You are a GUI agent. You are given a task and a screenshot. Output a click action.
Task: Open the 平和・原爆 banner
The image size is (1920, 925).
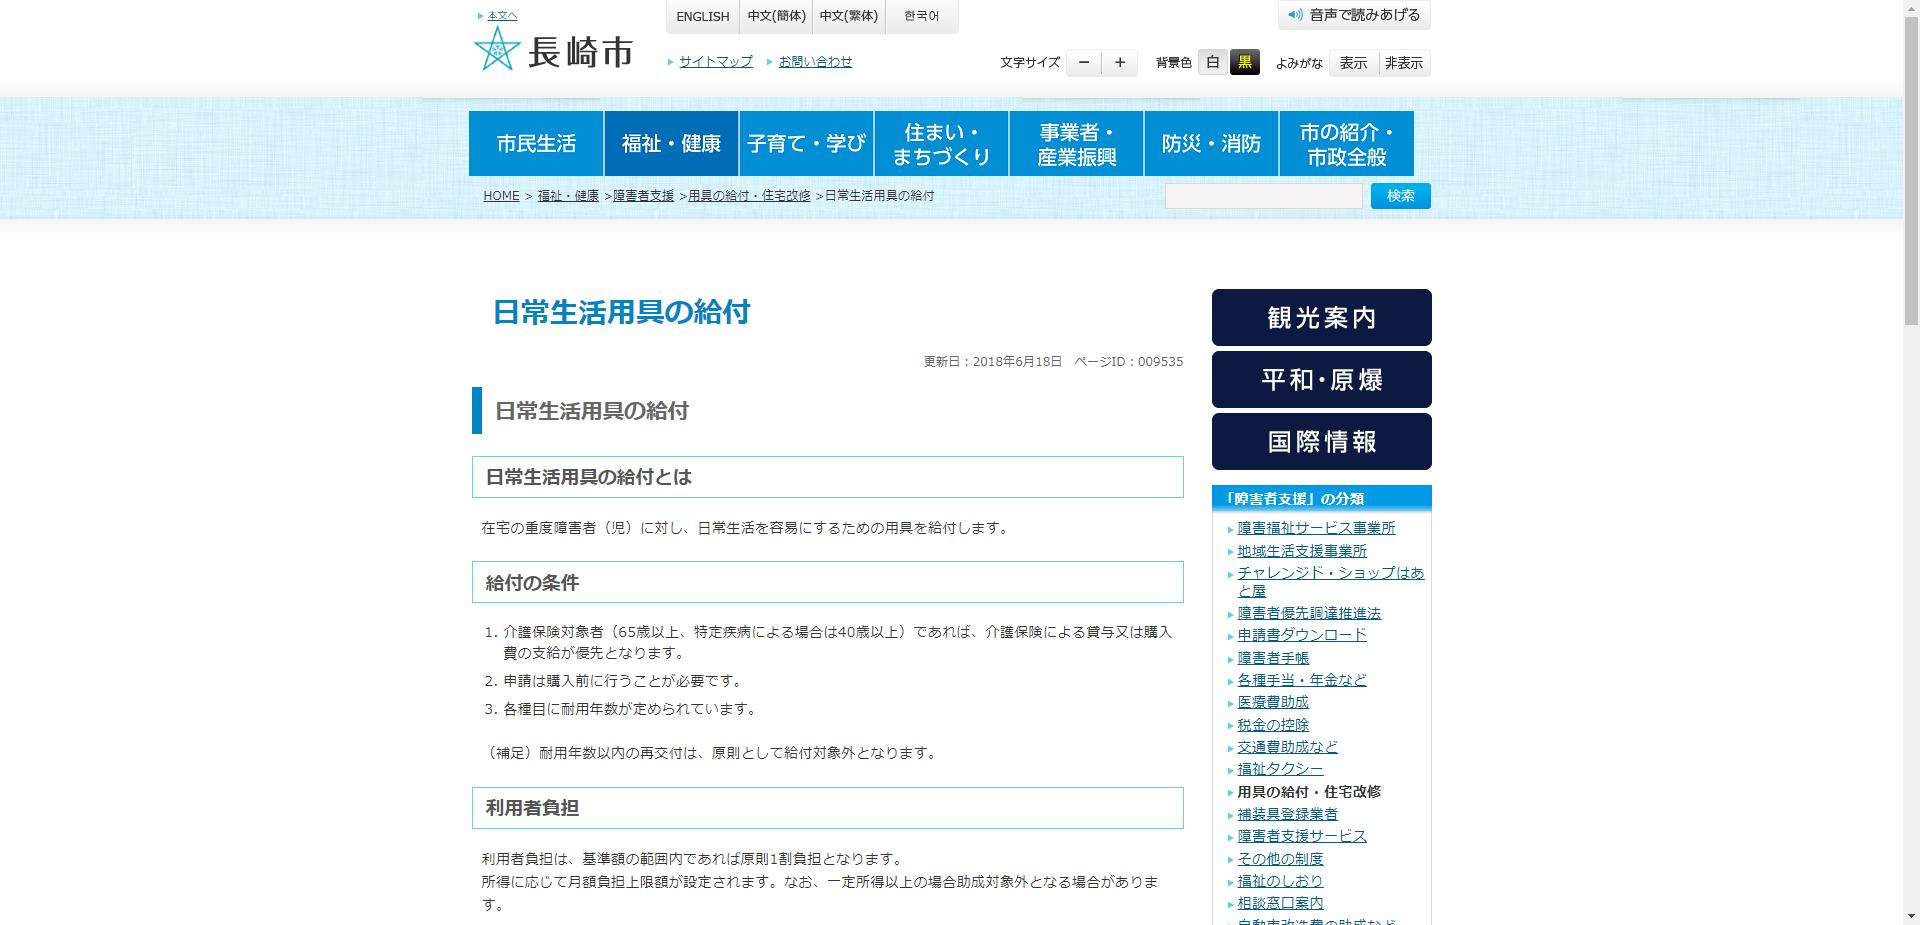pos(1321,380)
